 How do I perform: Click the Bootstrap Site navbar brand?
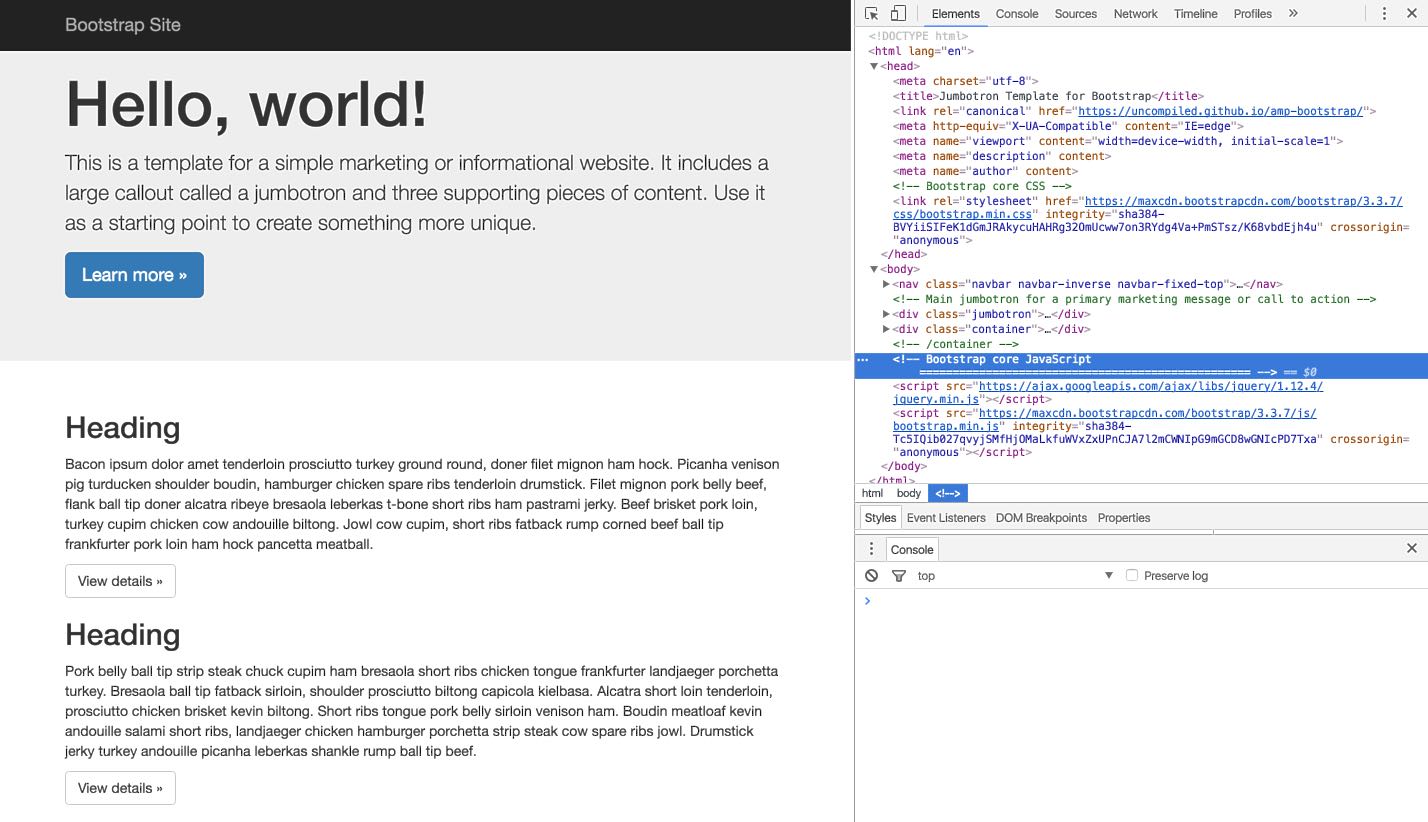click(x=123, y=25)
